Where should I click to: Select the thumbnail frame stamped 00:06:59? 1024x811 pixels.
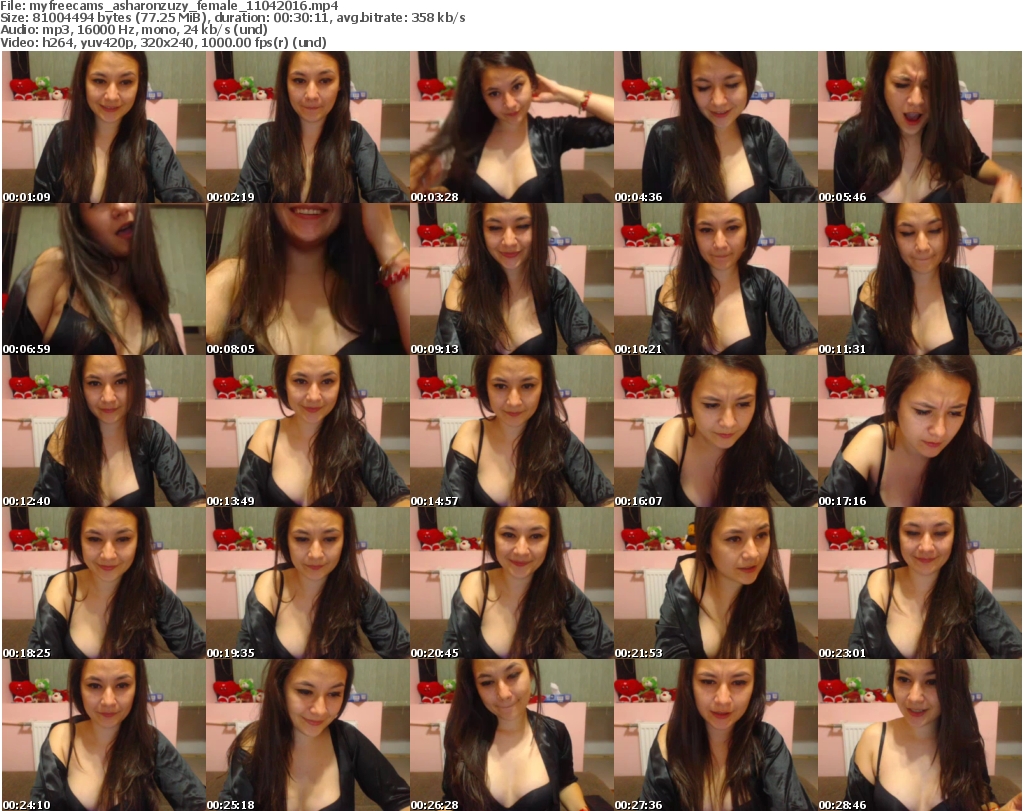coord(104,279)
